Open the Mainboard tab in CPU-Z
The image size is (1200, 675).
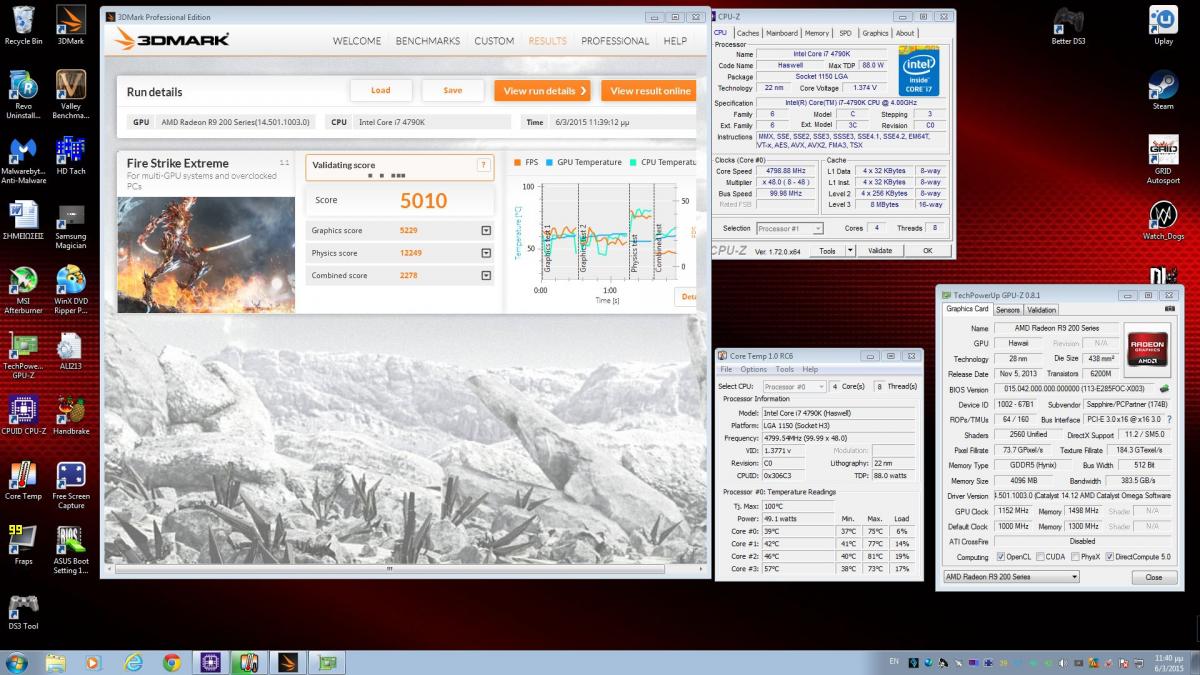(782, 33)
